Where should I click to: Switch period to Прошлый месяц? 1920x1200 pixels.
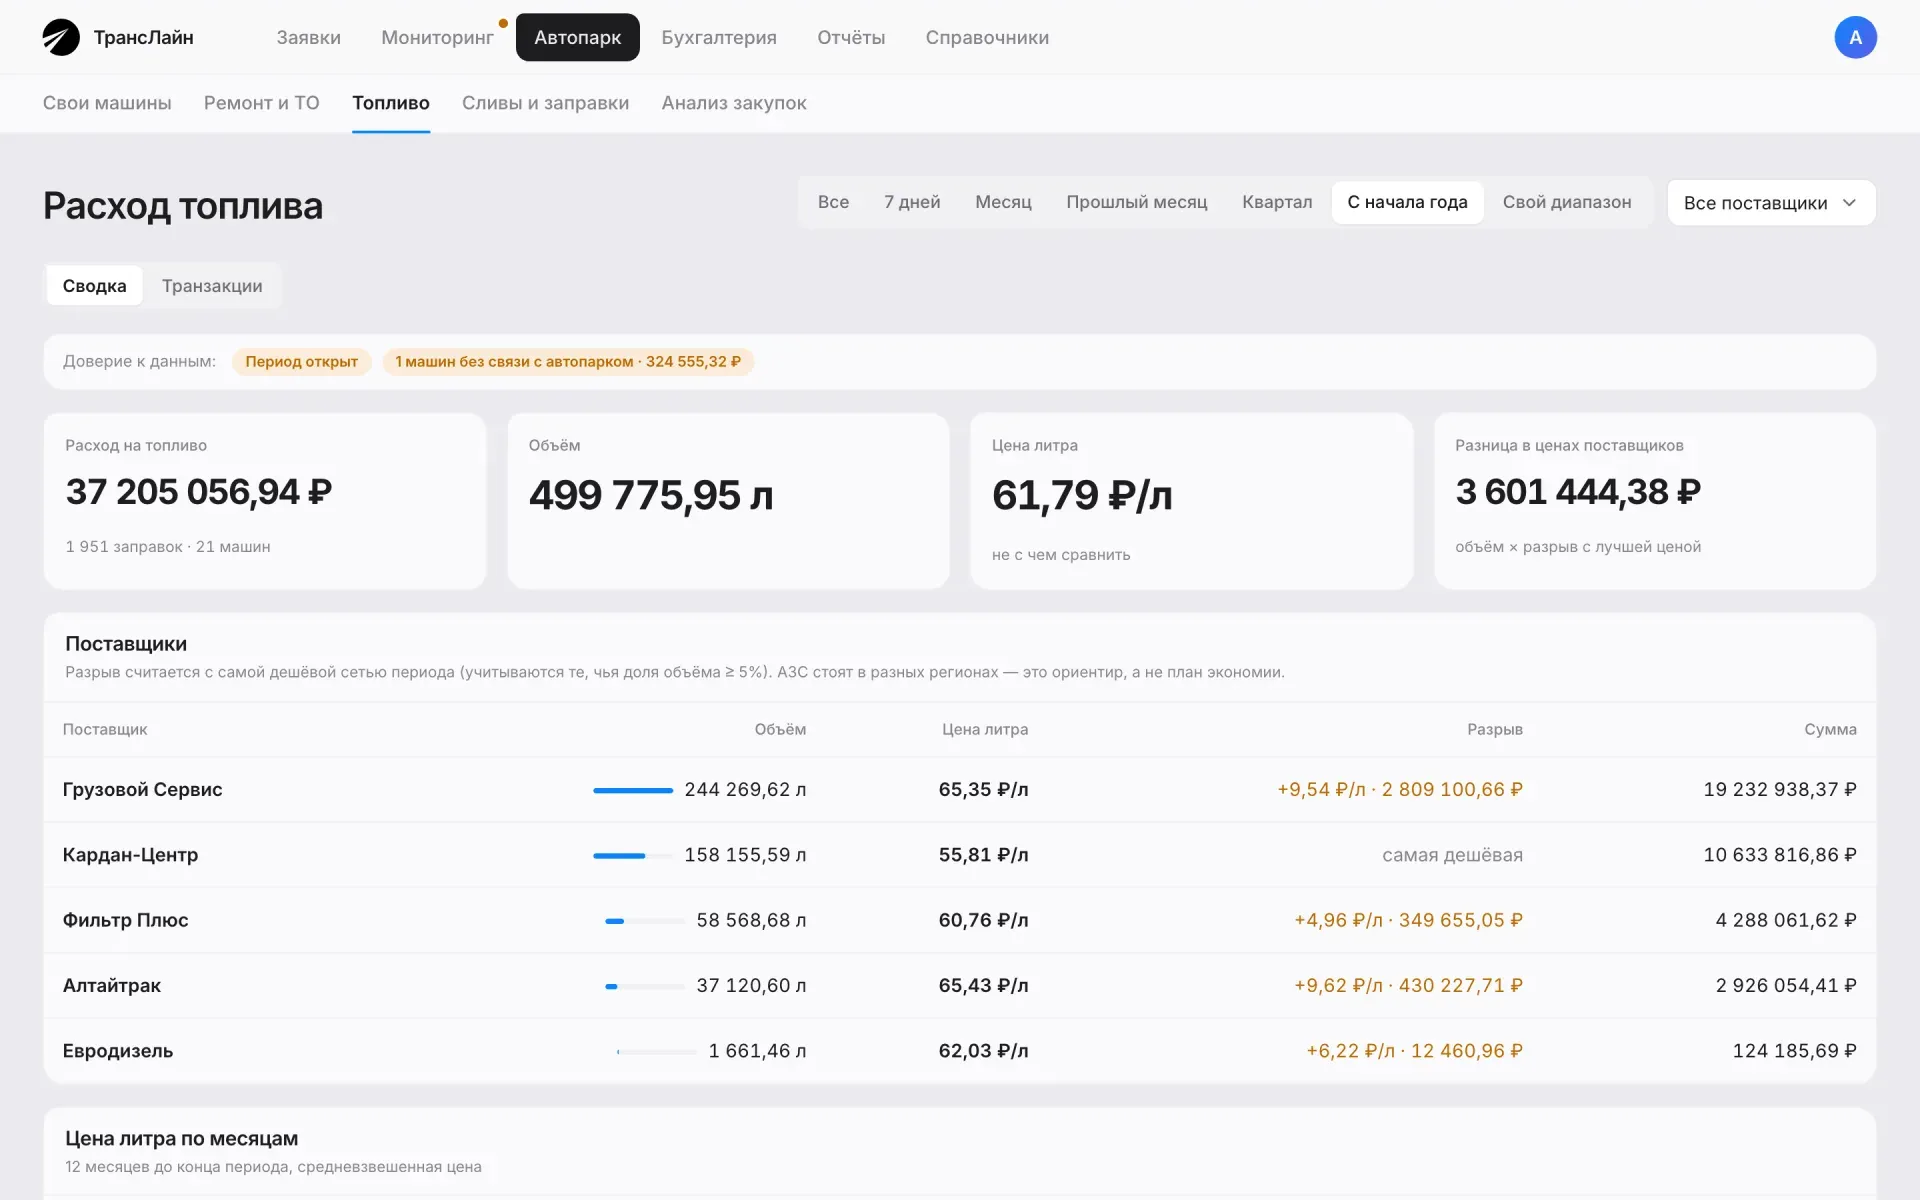coord(1136,202)
